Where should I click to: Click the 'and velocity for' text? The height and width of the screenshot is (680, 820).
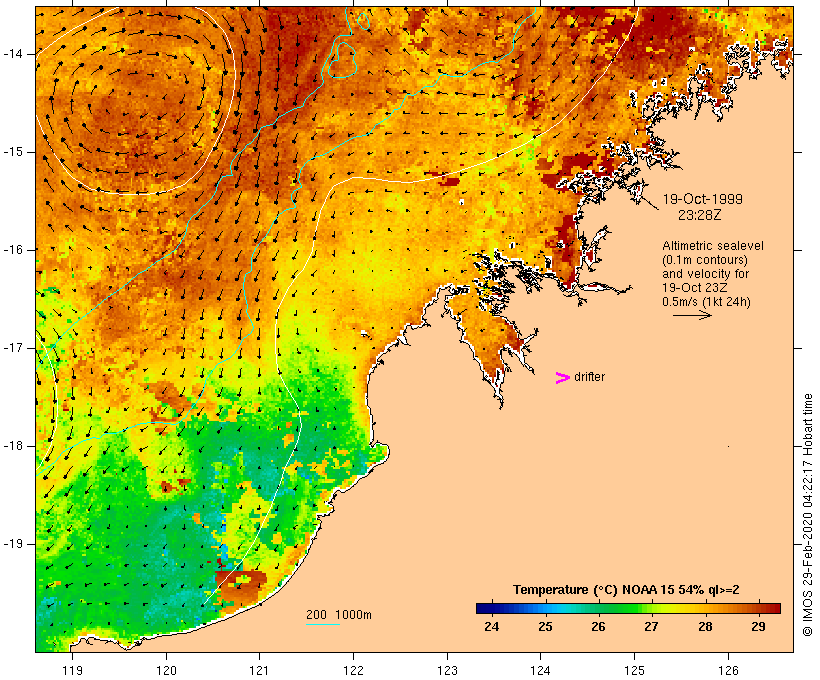[x=705, y=274]
